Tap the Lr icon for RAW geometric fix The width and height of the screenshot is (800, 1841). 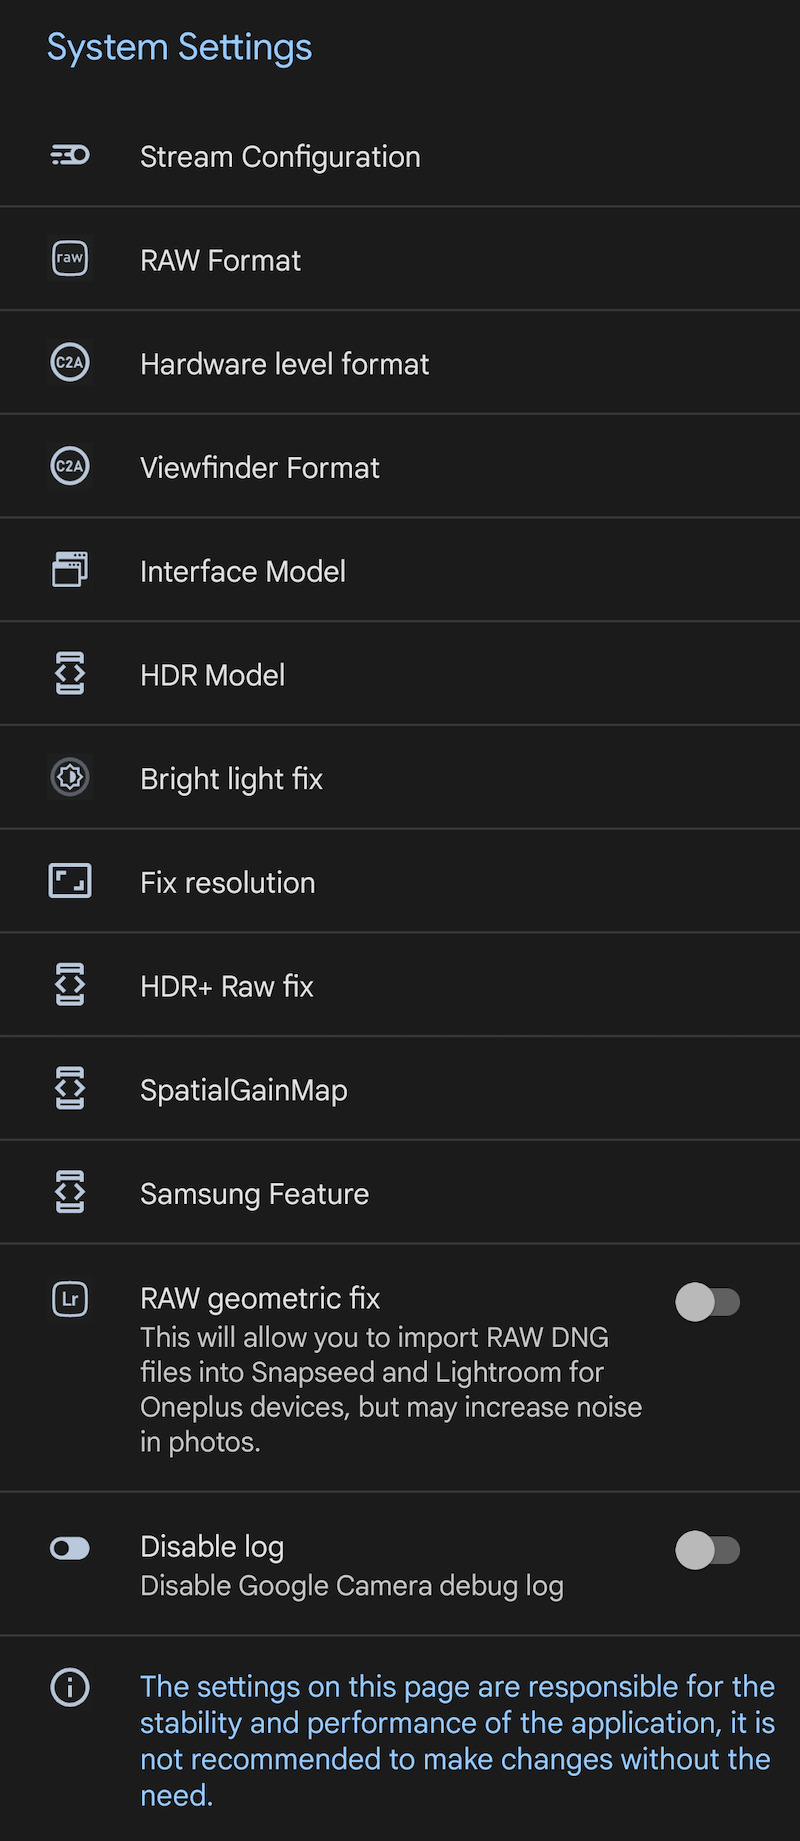coord(70,1299)
